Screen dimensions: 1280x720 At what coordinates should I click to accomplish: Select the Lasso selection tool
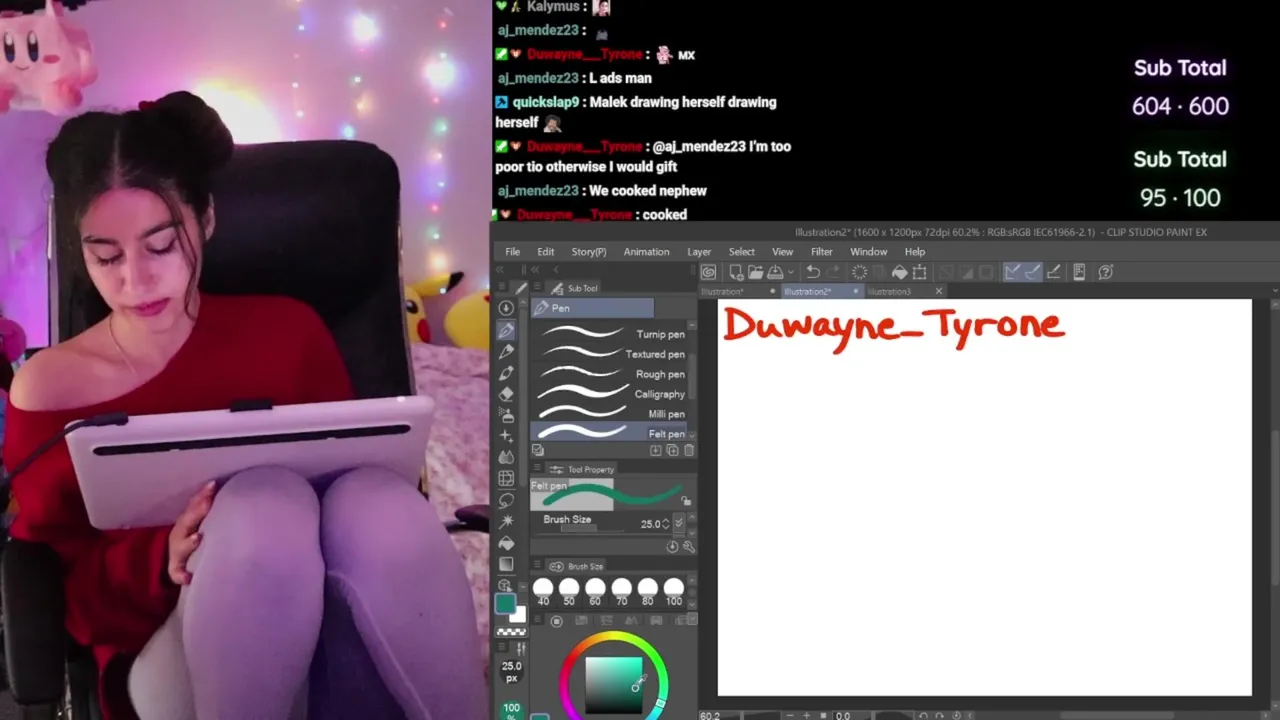tap(506, 500)
